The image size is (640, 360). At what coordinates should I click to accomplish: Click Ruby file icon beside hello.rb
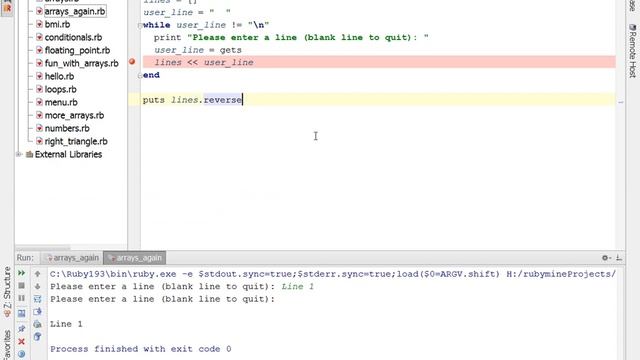pyautogui.click(x=39, y=76)
